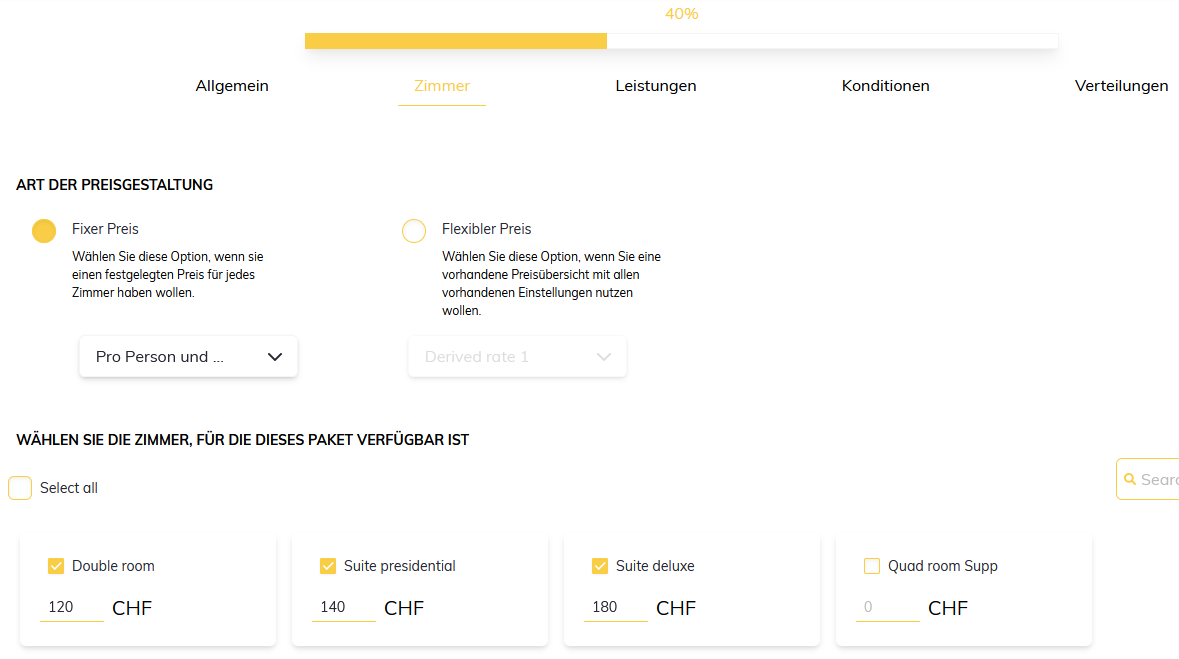
Task: Enable the Quad room Supp checkbox
Action: click(x=872, y=566)
